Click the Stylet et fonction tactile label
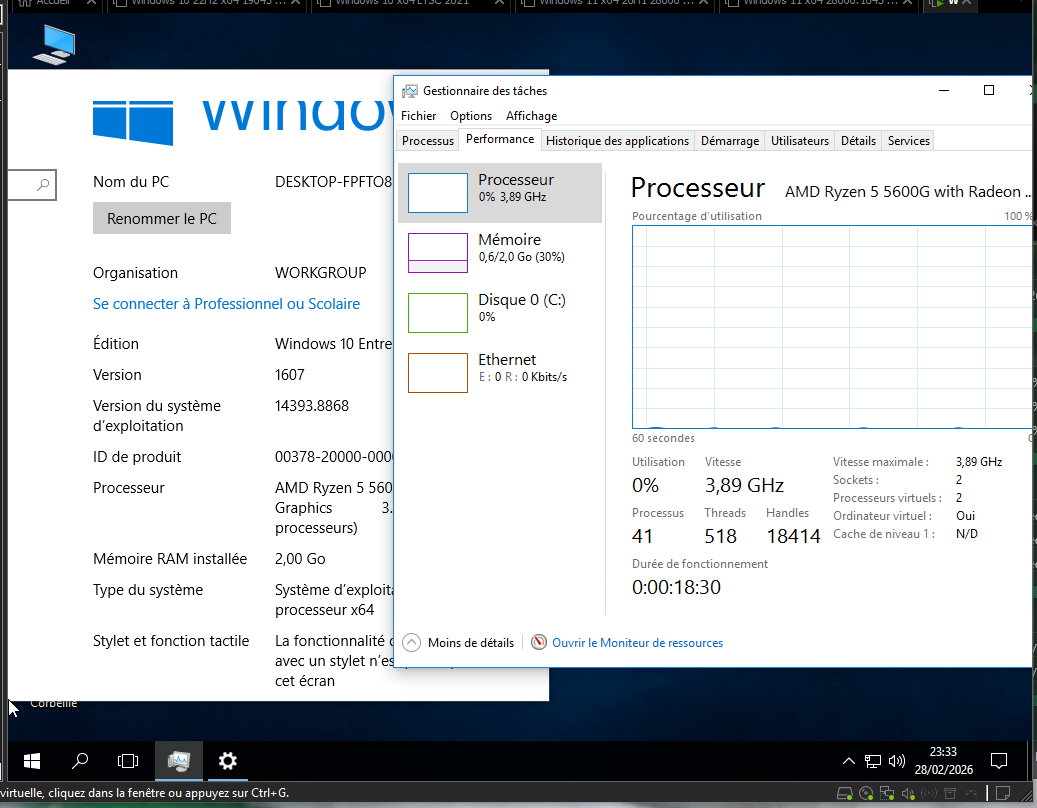The width and height of the screenshot is (1037, 808). tap(171, 641)
